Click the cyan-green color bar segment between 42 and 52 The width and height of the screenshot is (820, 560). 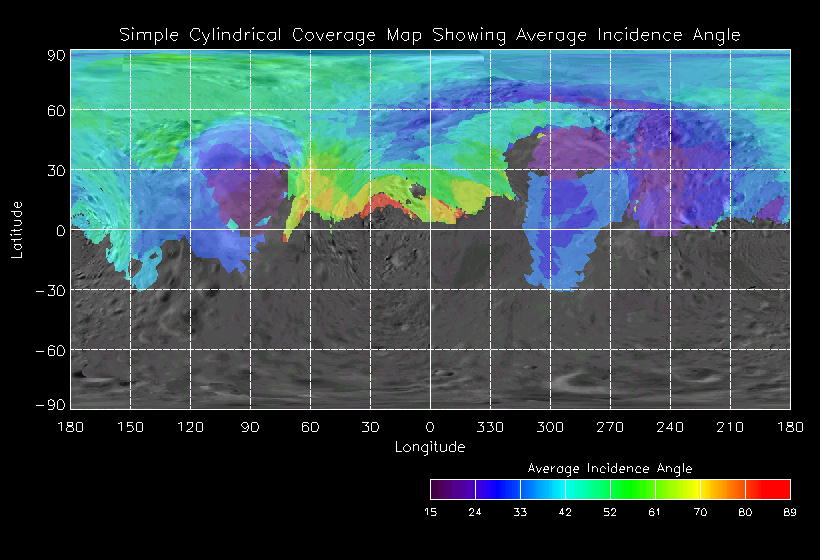588,489
